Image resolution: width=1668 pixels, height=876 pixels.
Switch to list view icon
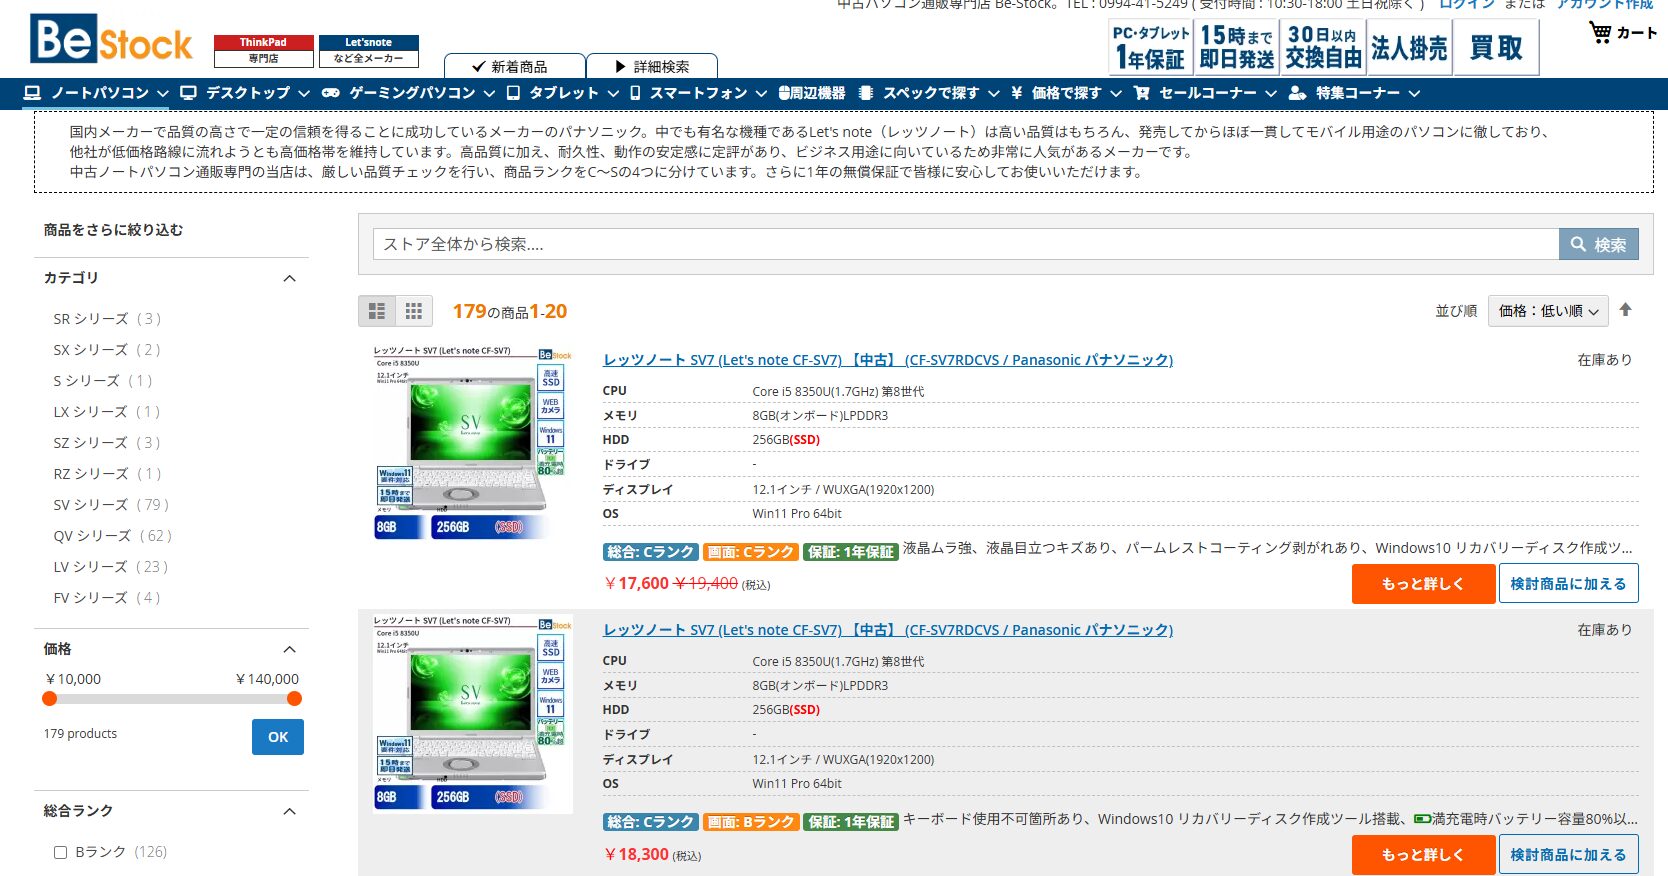pyautogui.click(x=377, y=311)
